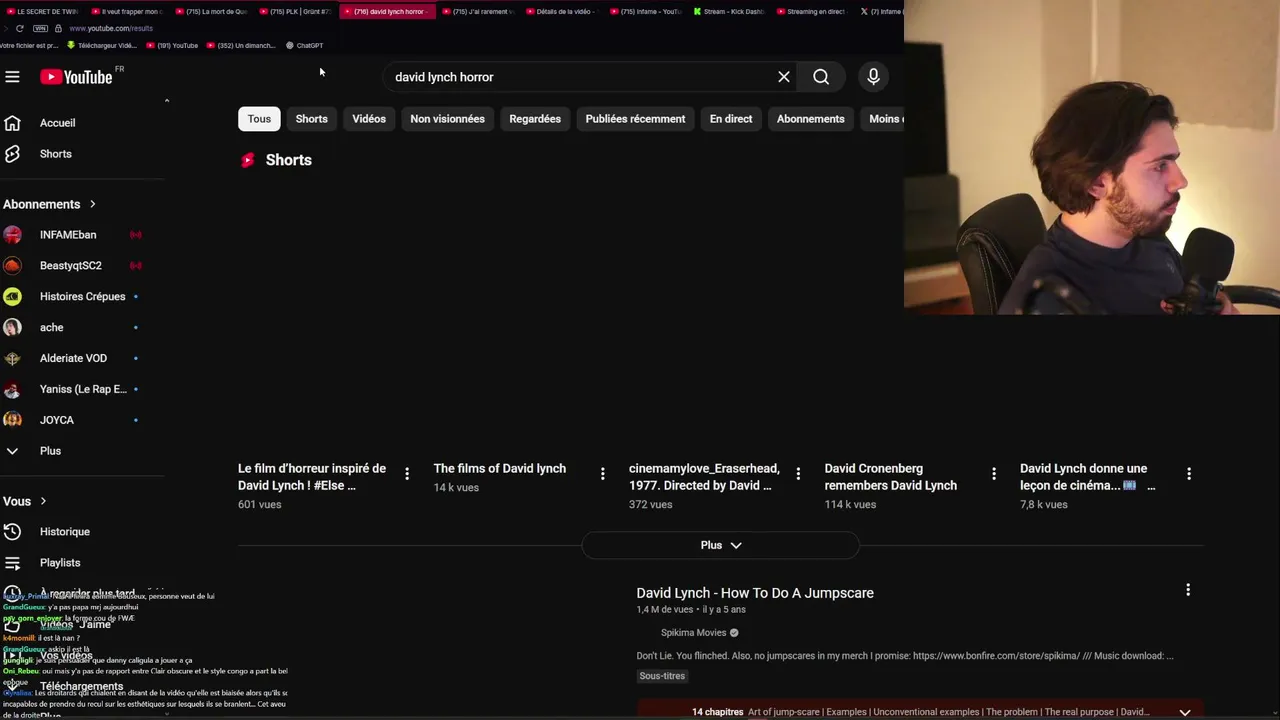Click the Sous-titres badge
Screen dimensions: 1280x720
pos(662,676)
